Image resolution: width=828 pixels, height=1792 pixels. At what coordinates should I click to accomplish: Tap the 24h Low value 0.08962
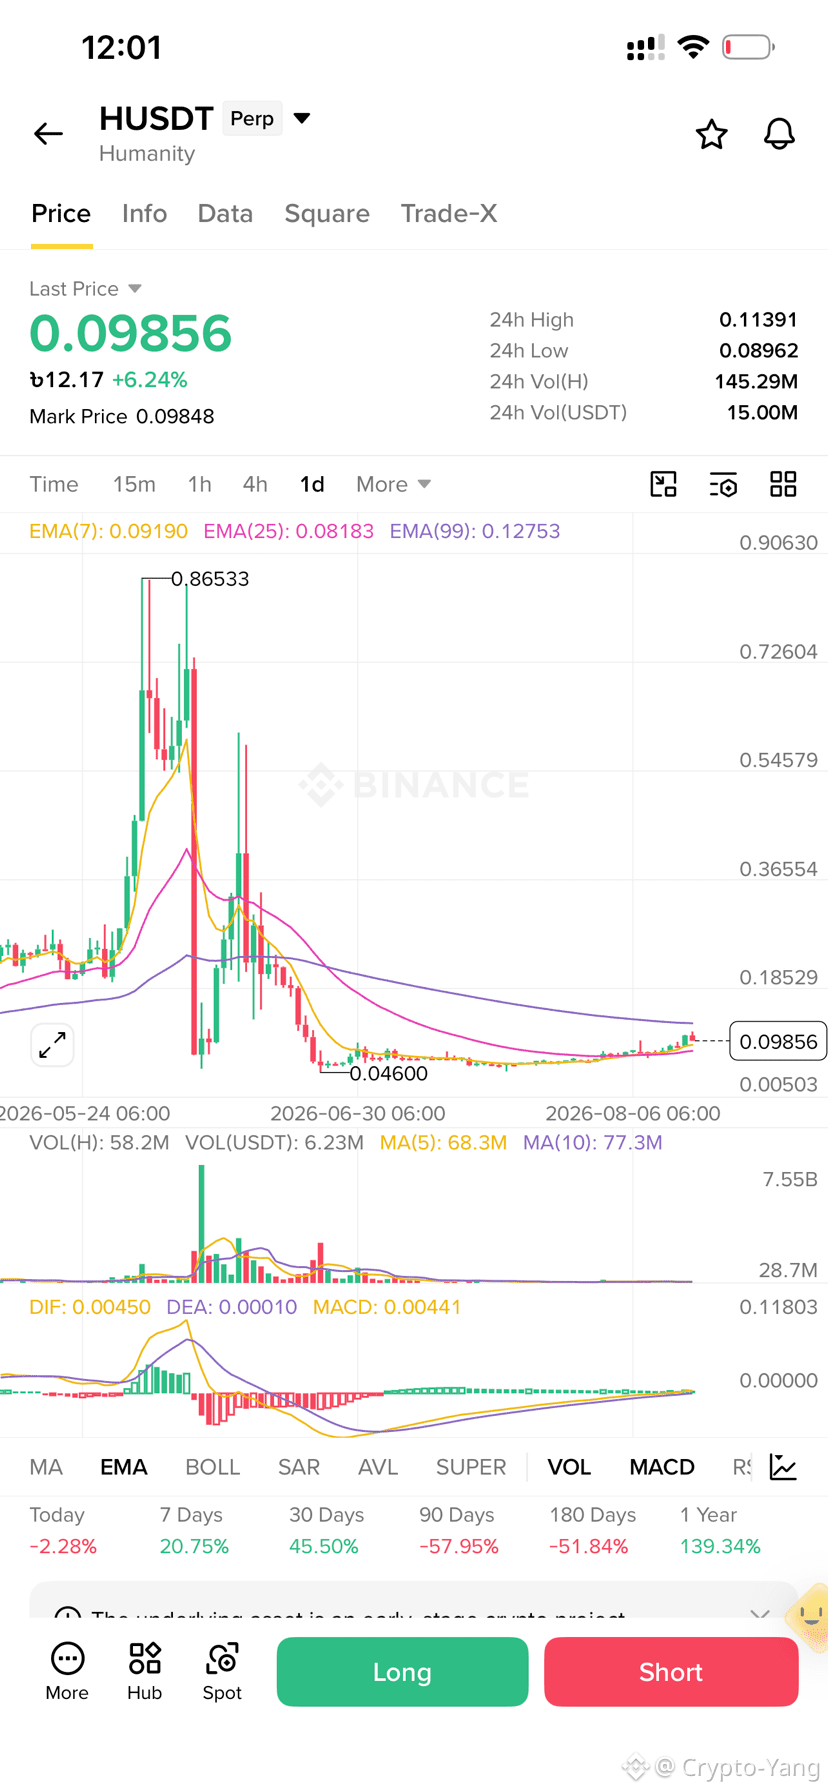click(758, 351)
